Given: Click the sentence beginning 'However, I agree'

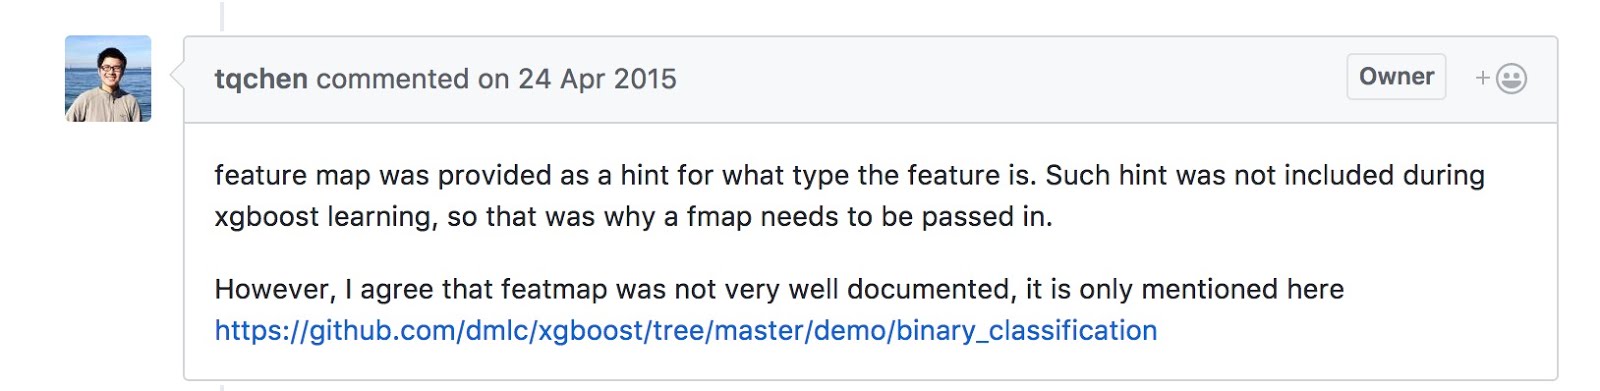Looking at the screenshot, I should 779,290.
